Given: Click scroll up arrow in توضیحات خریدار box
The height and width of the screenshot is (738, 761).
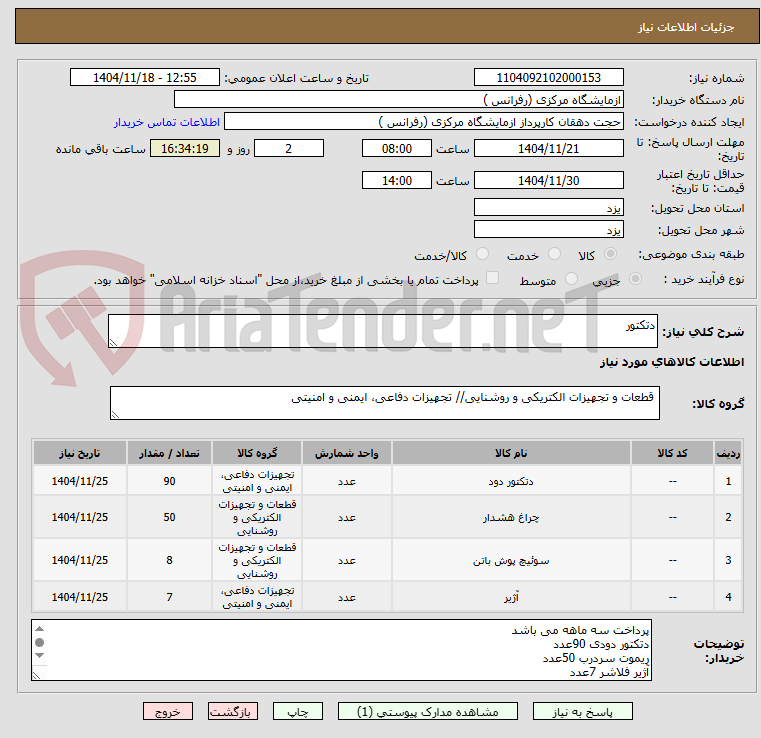Looking at the screenshot, I should [x=40, y=629].
